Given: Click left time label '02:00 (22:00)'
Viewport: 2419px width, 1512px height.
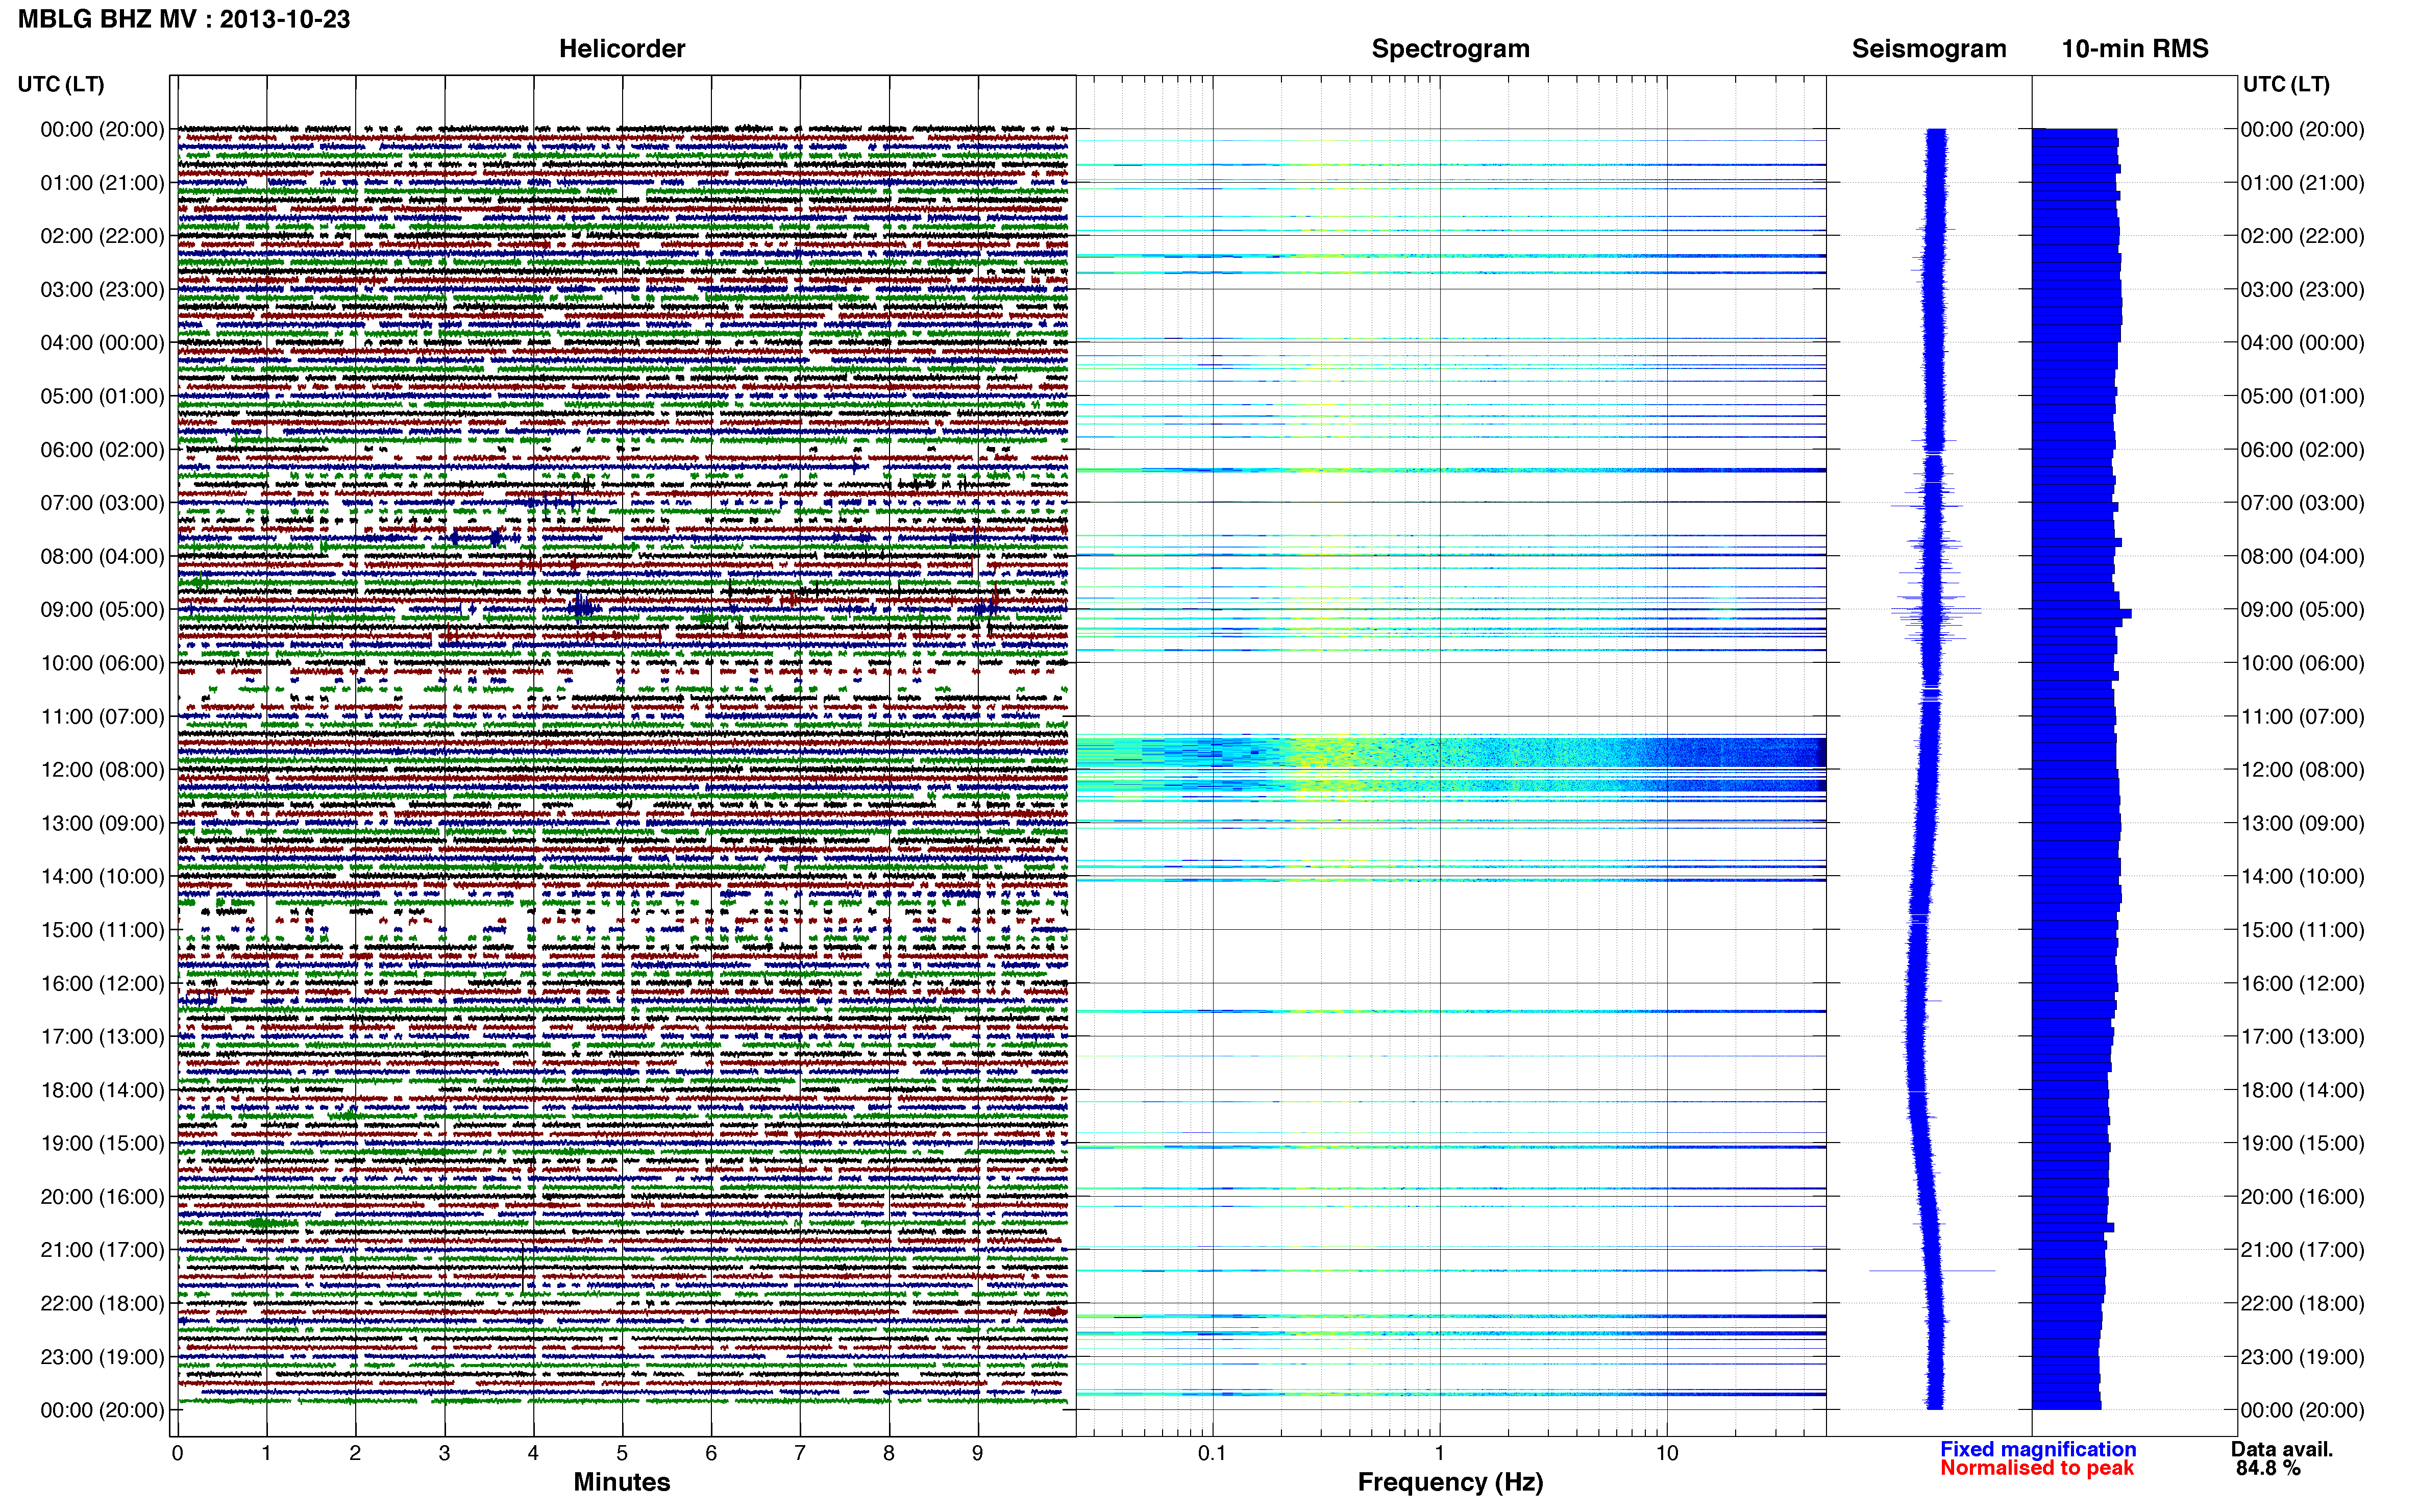Looking at the screenshot, I should (102, 236).
